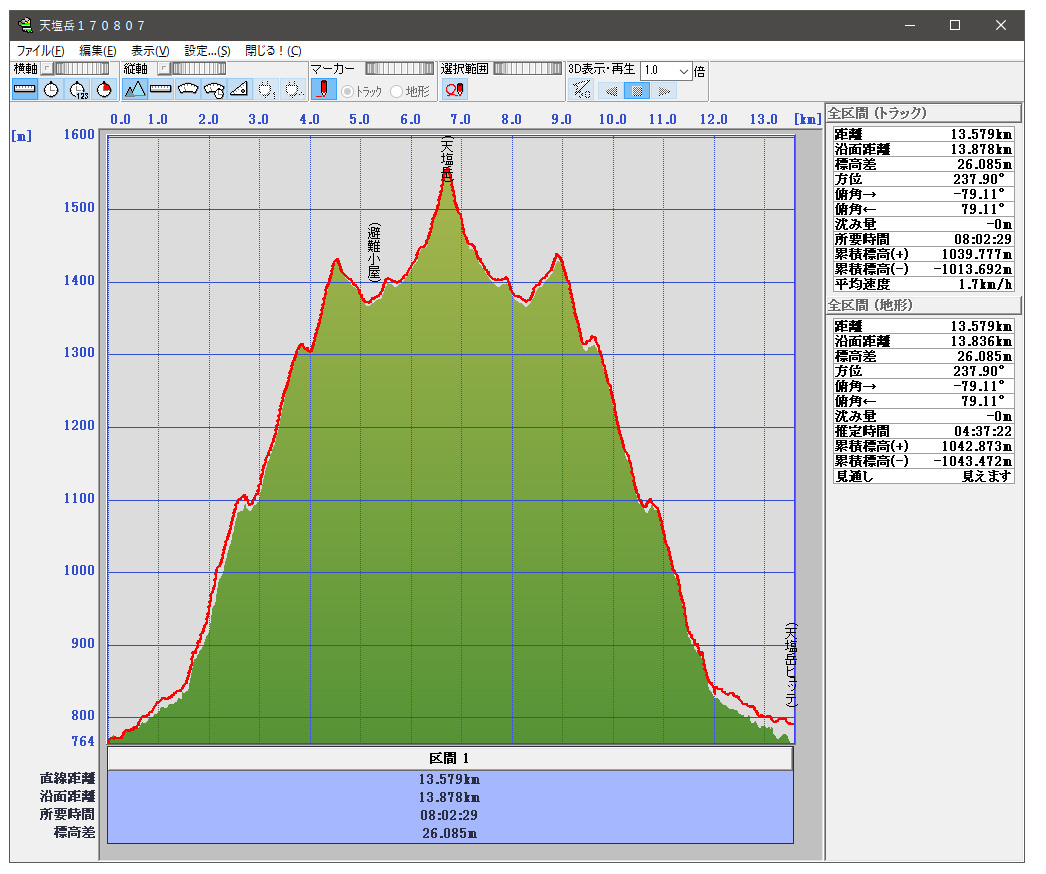
Task: Open the ファイル(F) menu
Action: 41,50
